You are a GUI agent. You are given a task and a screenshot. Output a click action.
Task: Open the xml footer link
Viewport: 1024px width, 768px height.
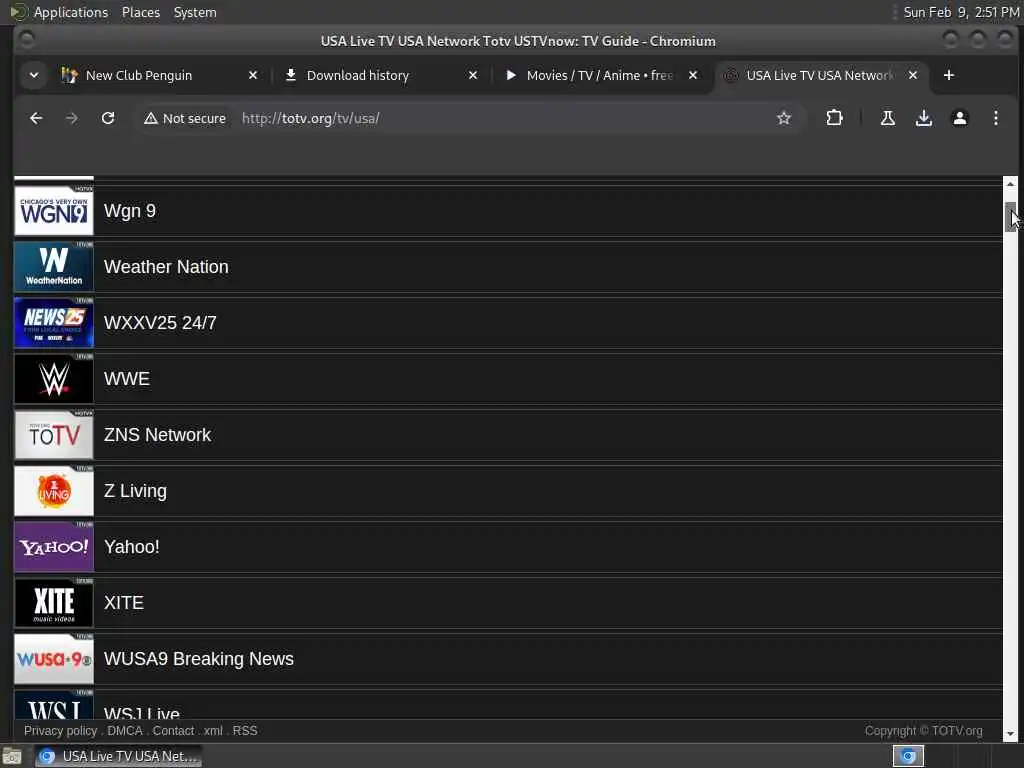pyautogui.click(x=213, y=731)
